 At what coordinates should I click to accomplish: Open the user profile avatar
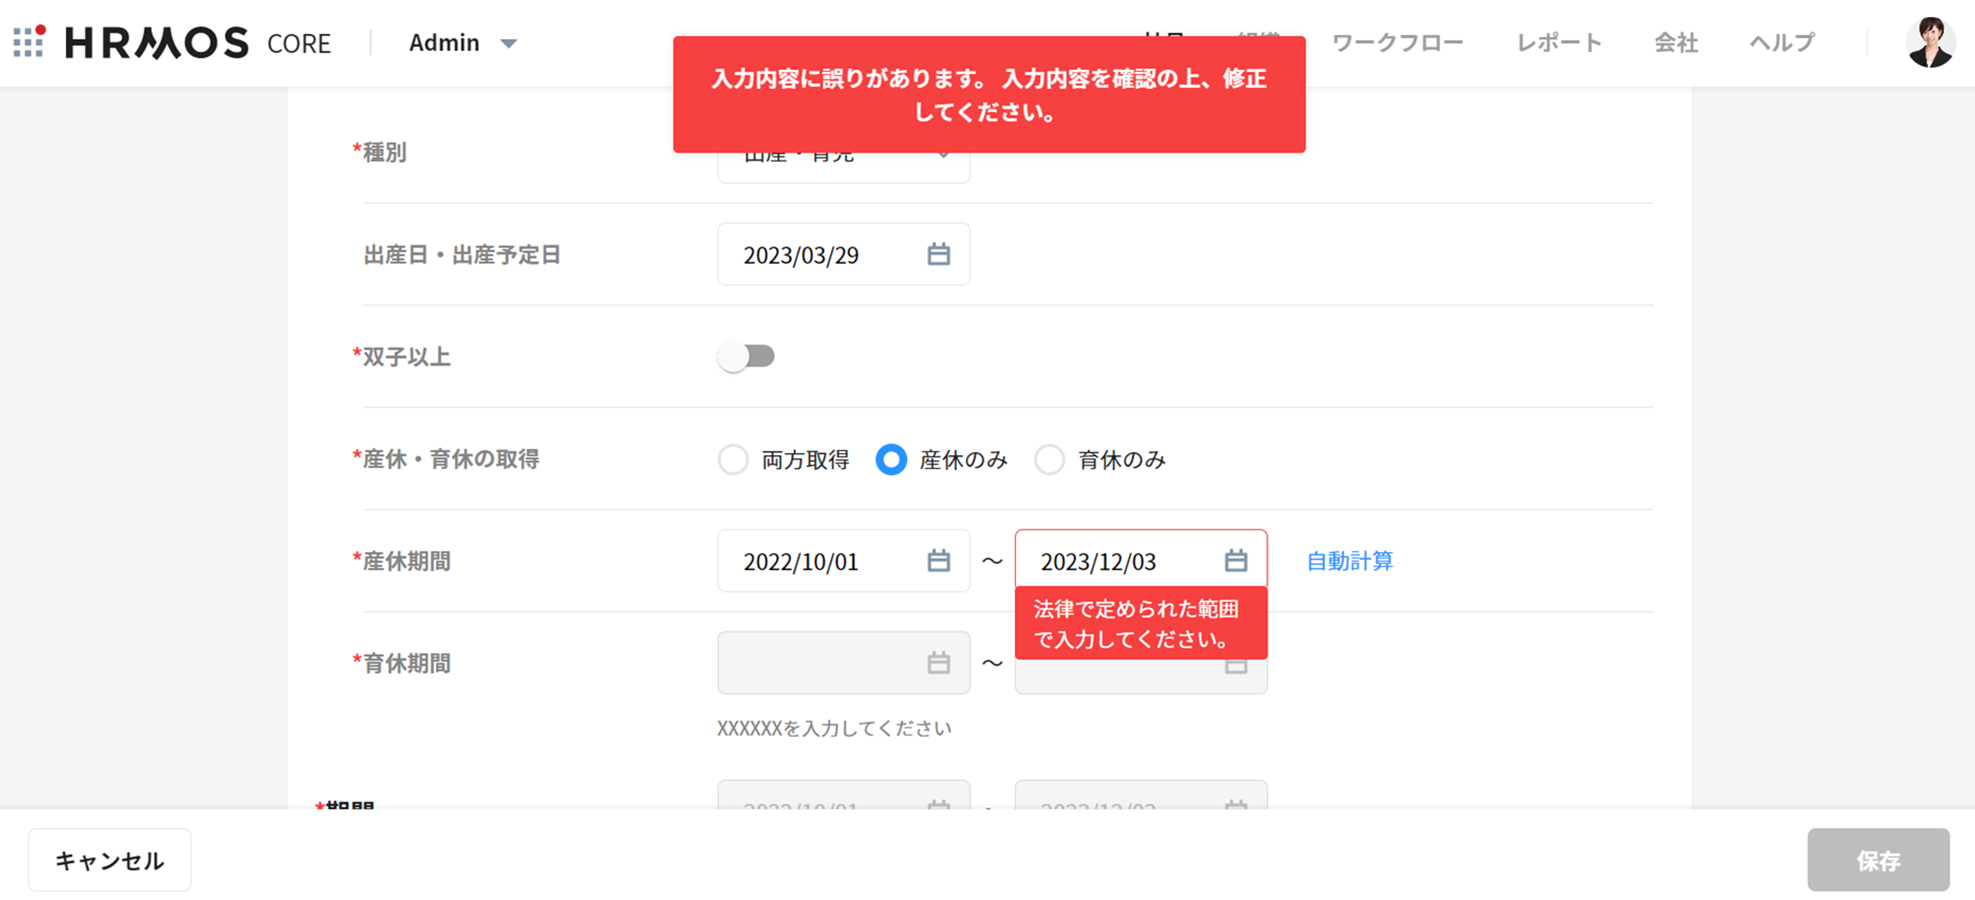[x=1929, y=43]
